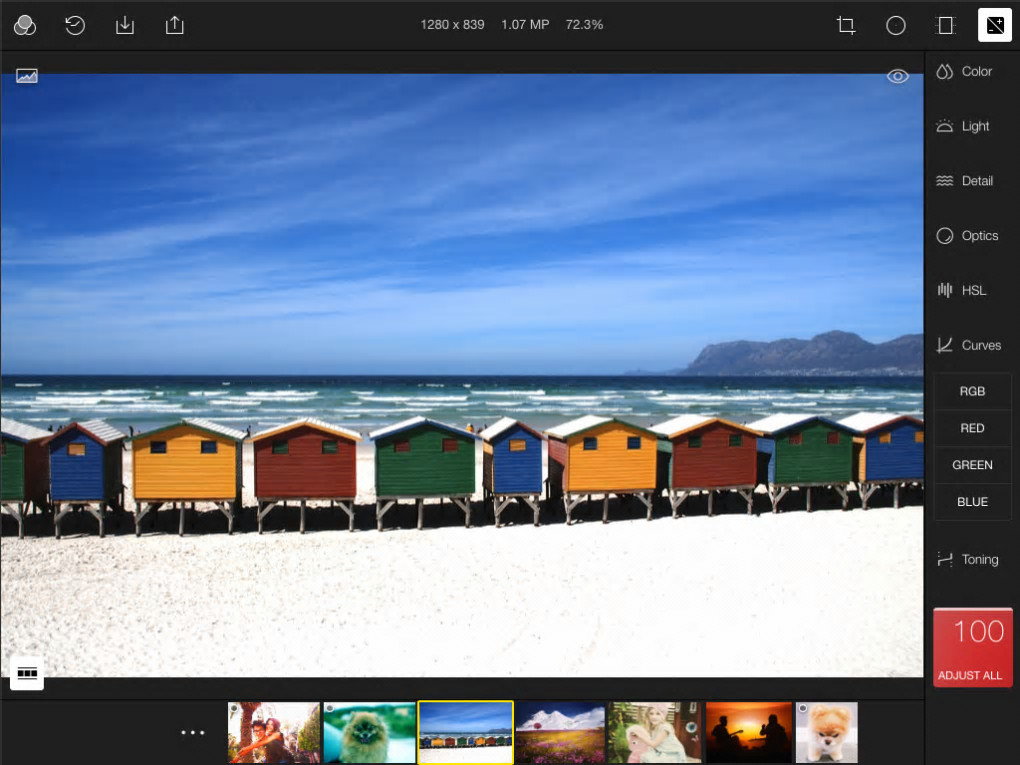1020x765 pixels.
Task: Select the sunset silhouette thumbnail
Action: coord(747,733)
